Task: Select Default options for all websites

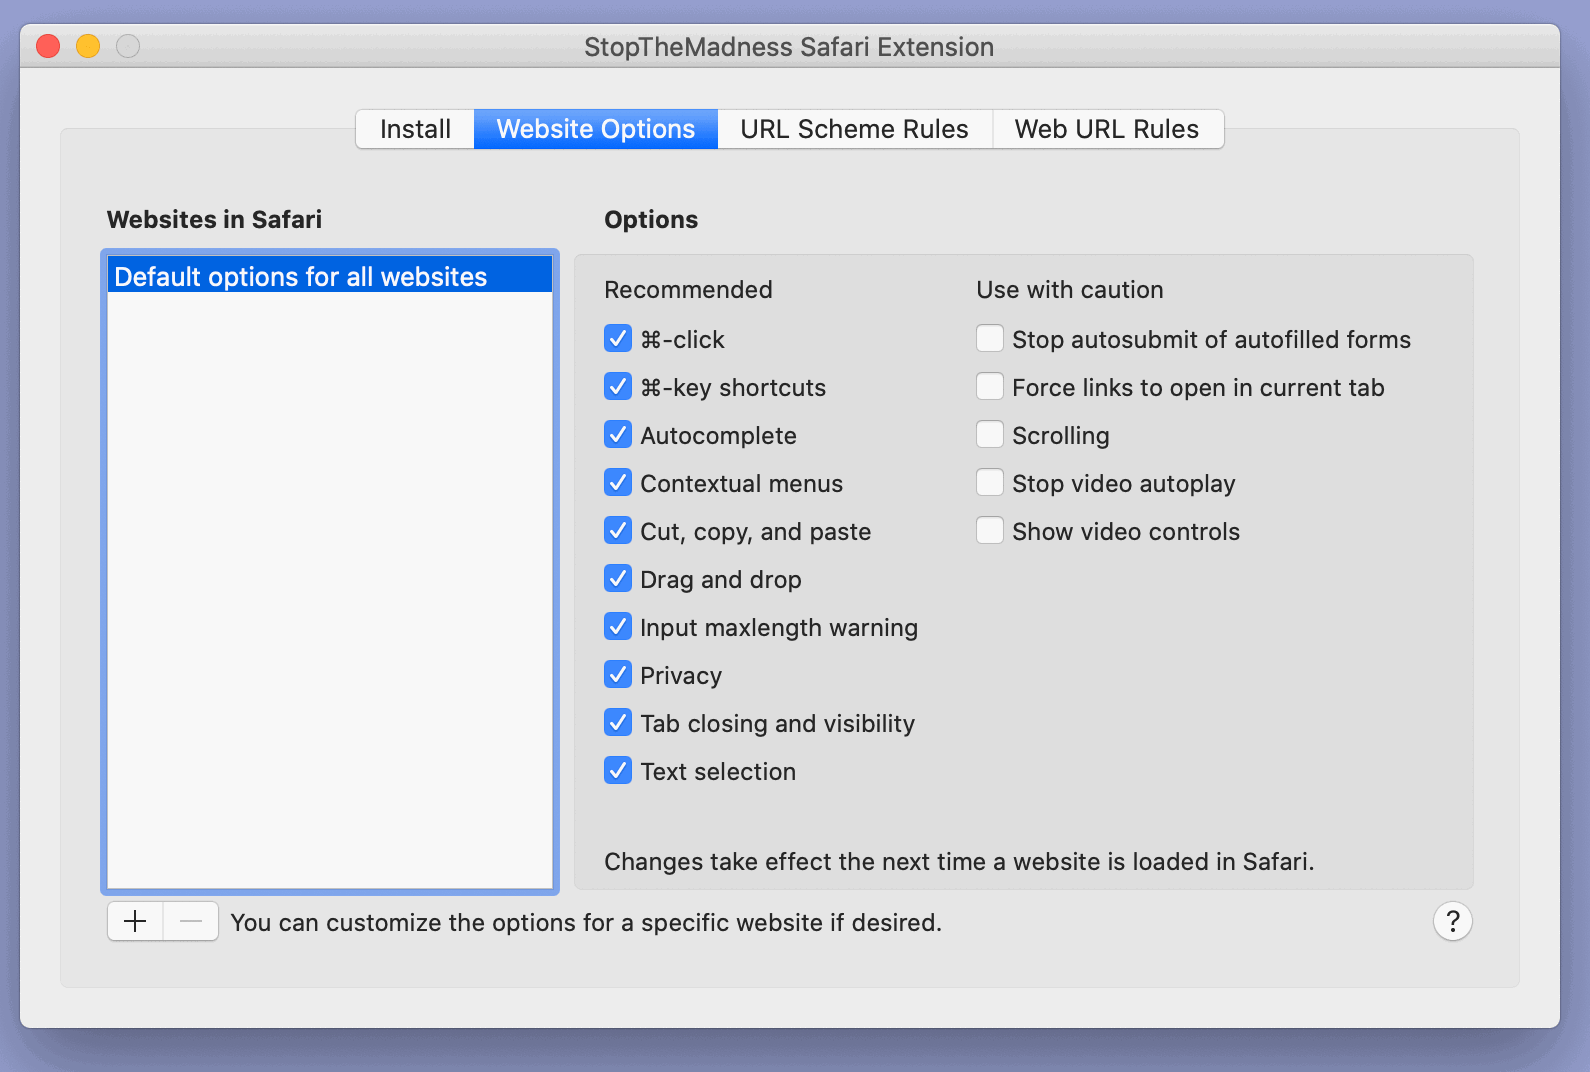Action: point(300,276)
